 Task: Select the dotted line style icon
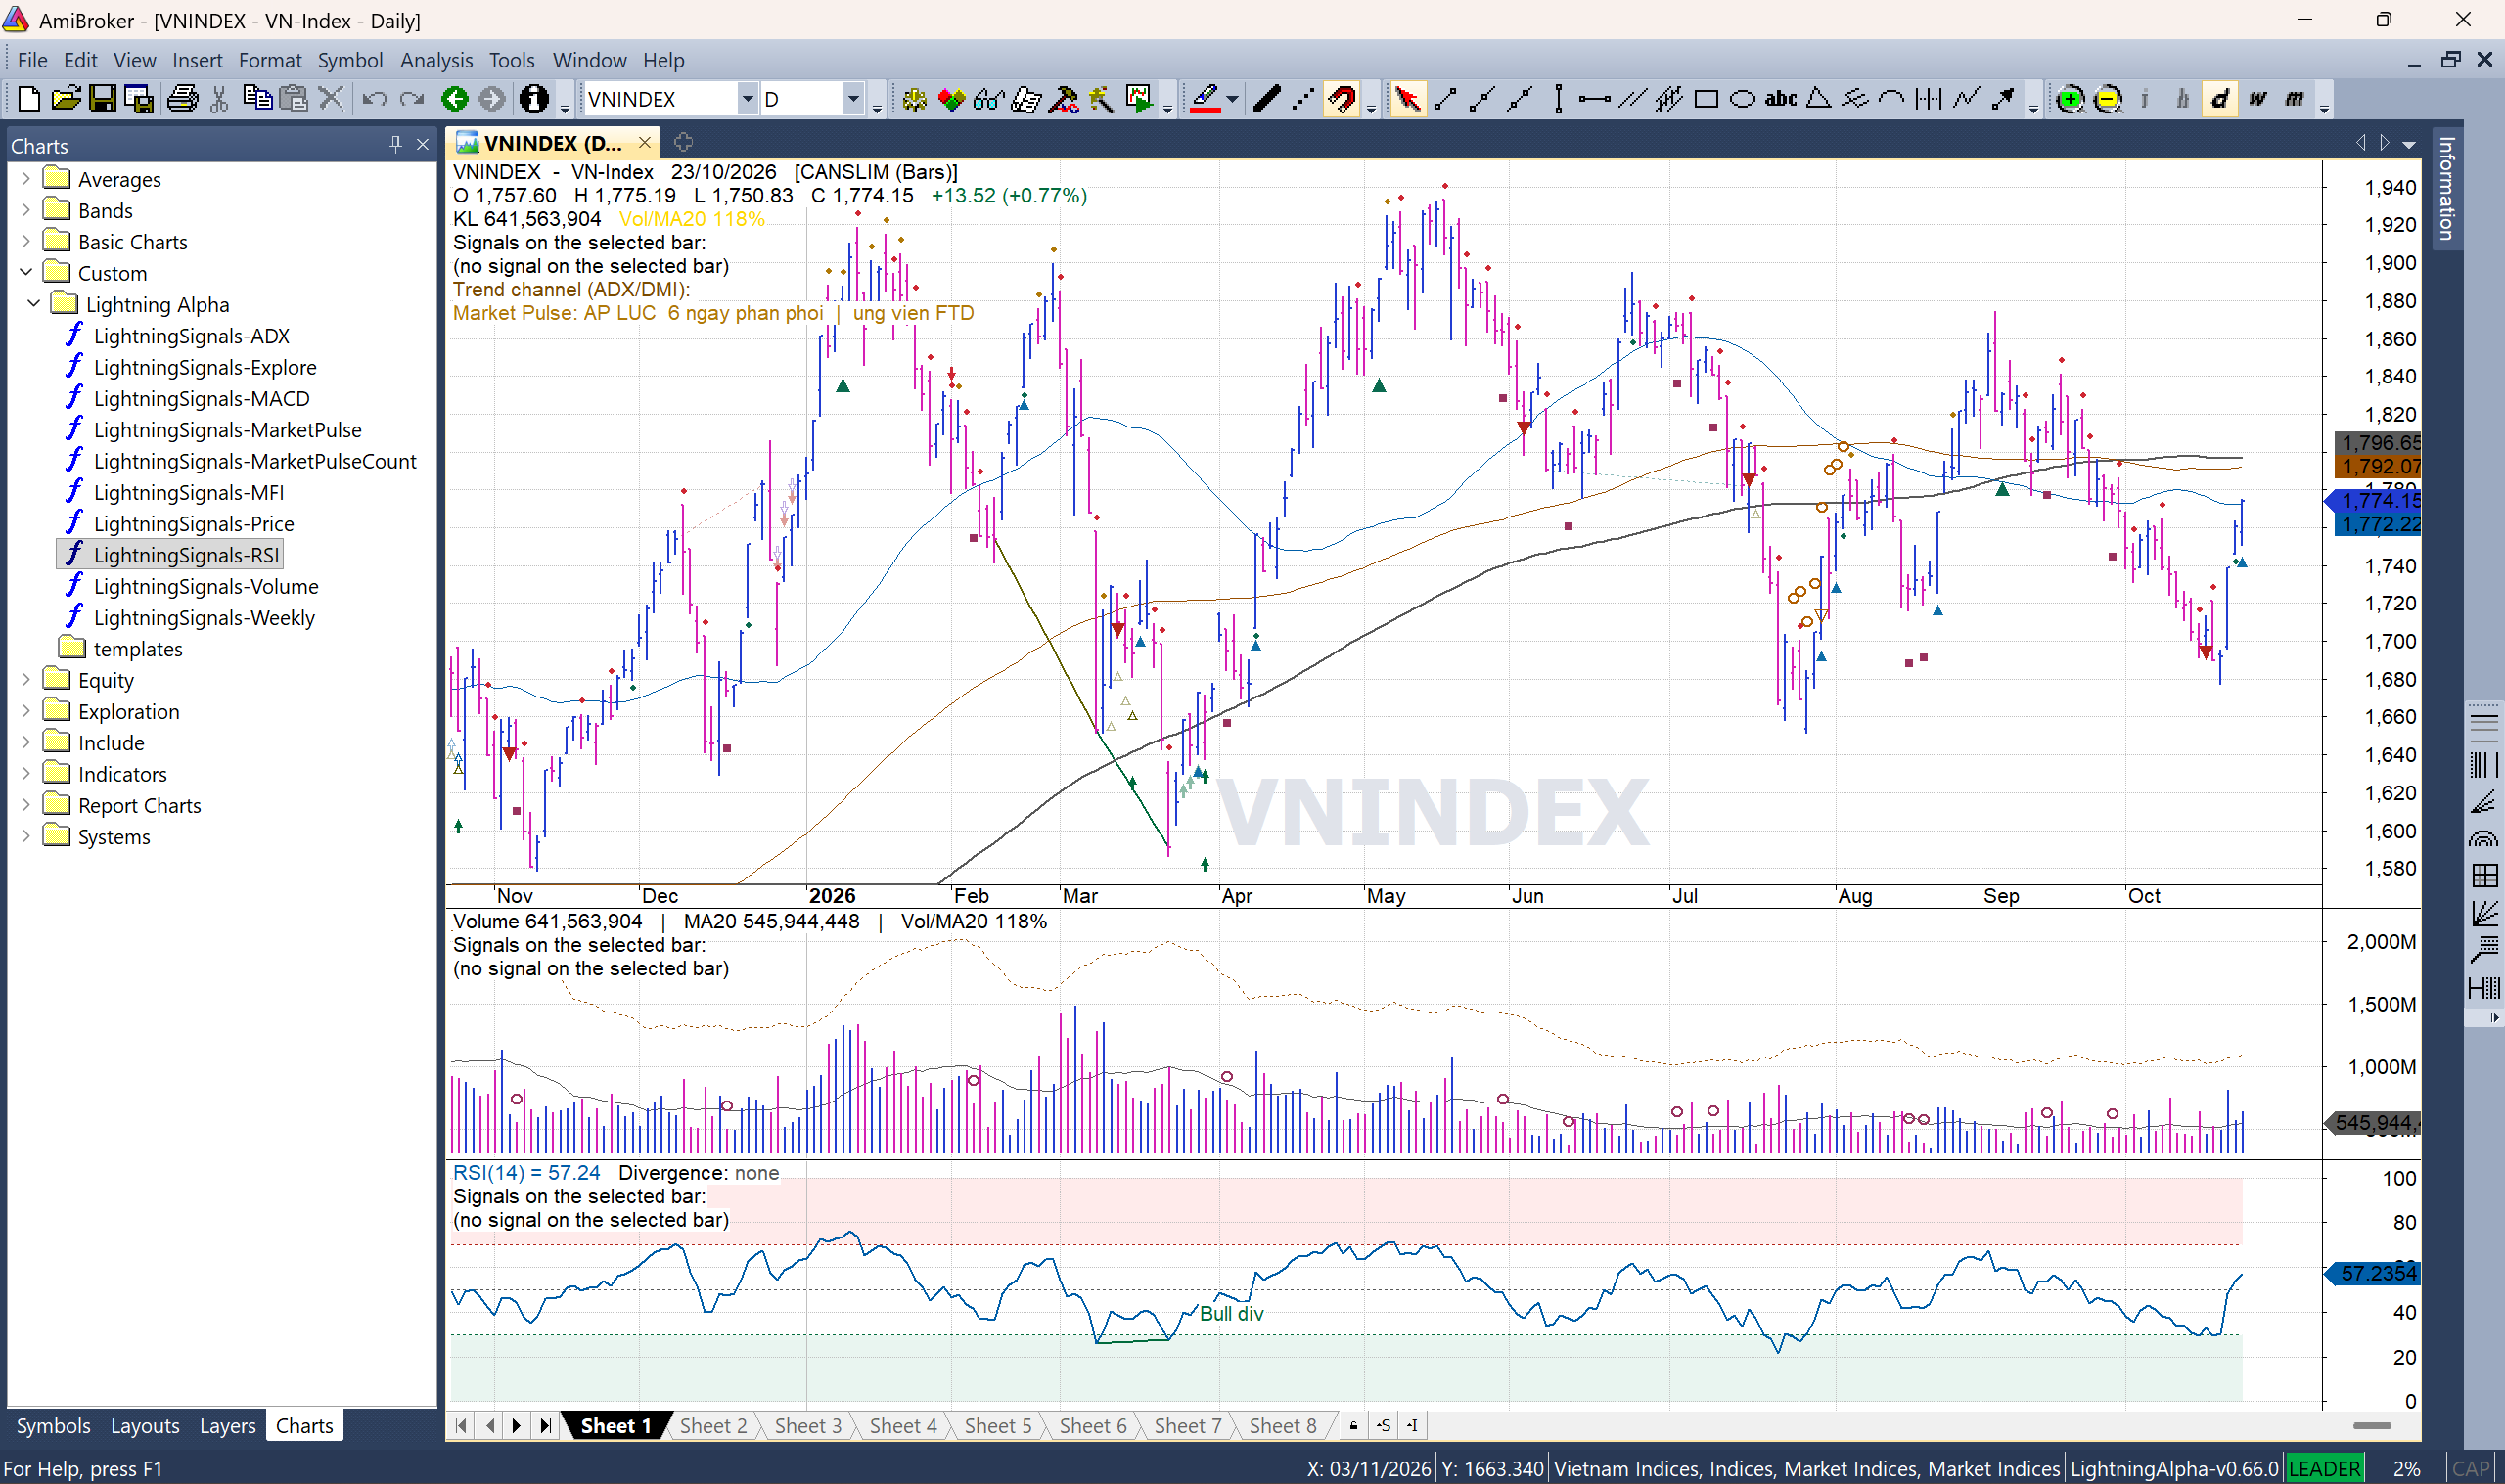coord(1302,99)
